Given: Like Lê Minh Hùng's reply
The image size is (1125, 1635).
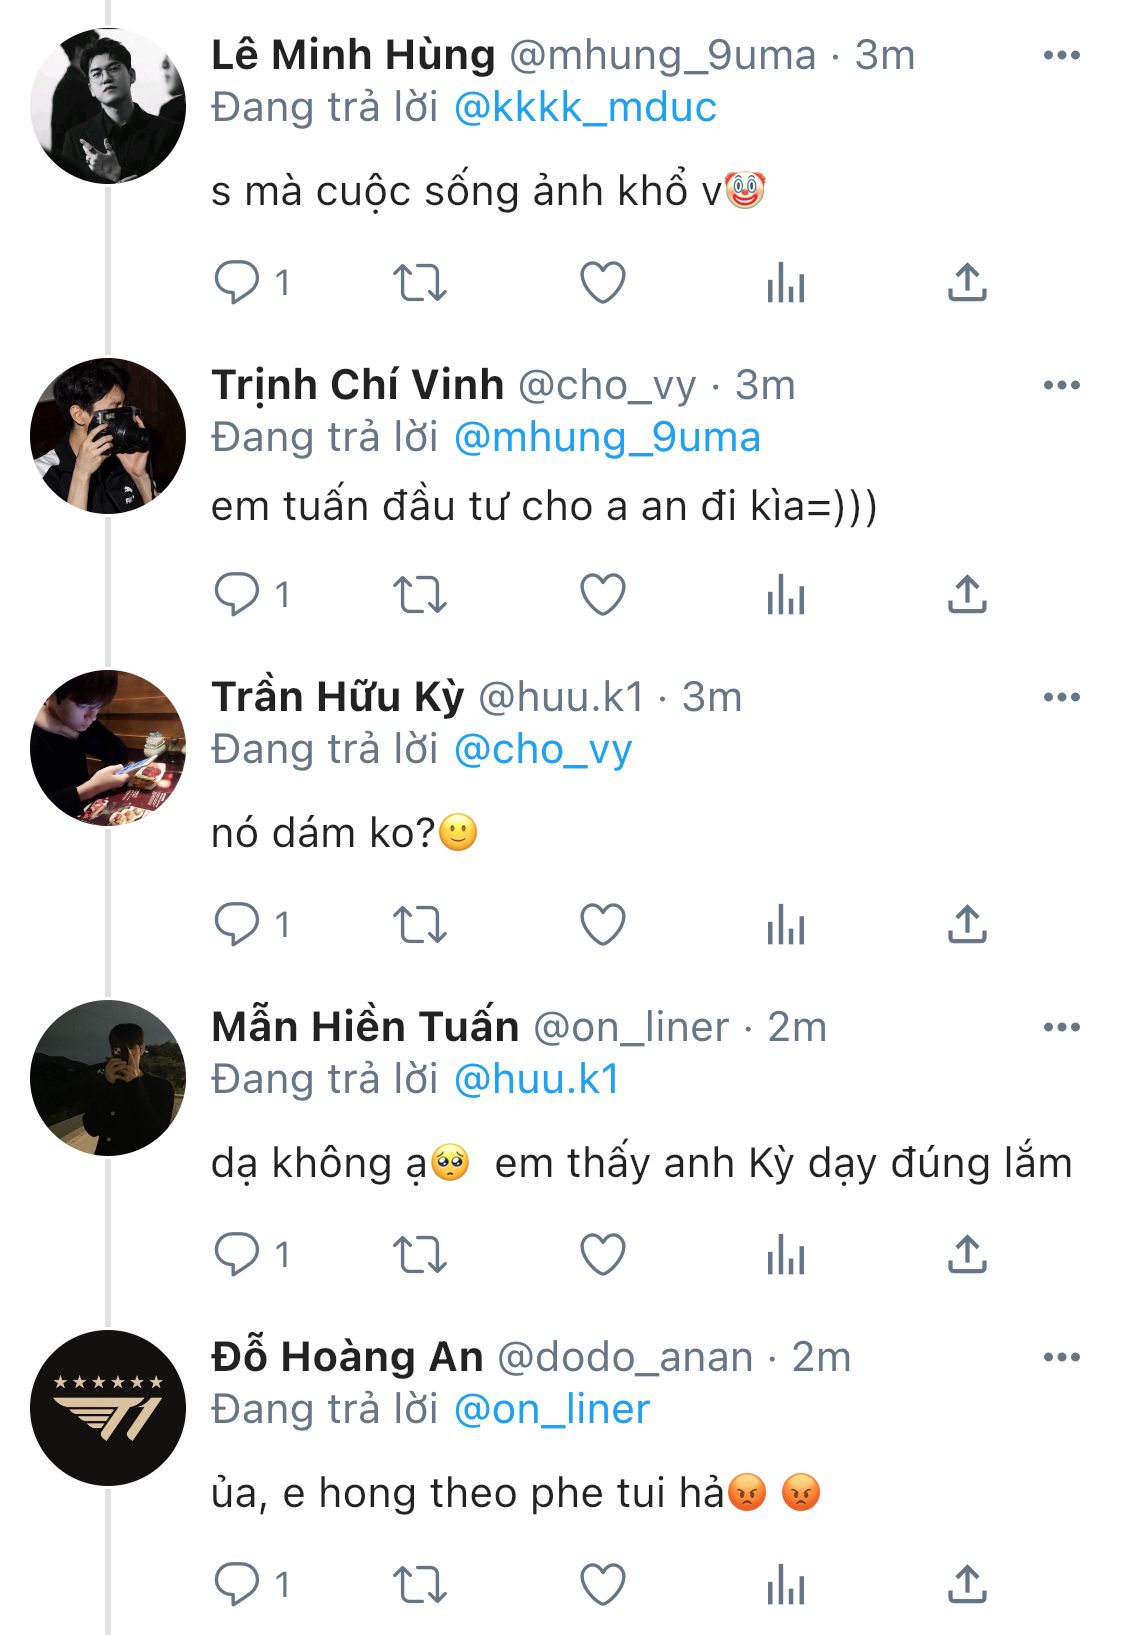Looking at the screenshot, I should pyautogui.click(x=603, y=283).
